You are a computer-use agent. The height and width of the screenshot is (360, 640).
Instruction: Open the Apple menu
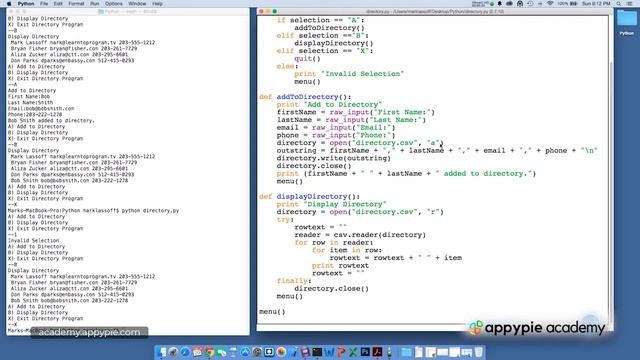[9, 4]
